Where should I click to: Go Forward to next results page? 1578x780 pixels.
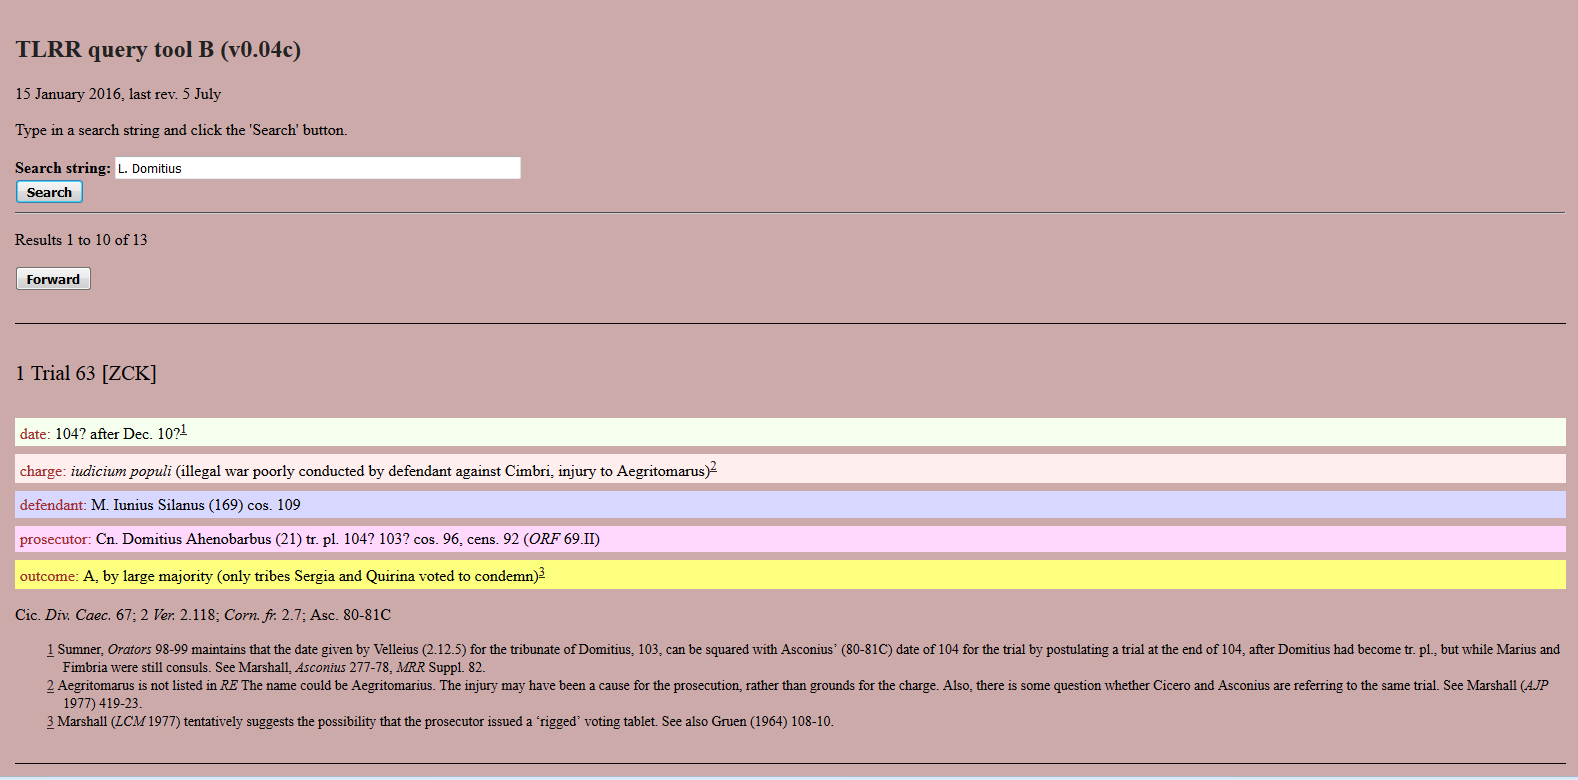click(53, 279)
